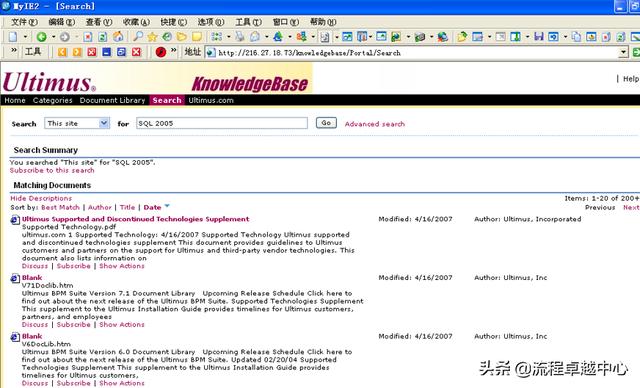This screenshot has height=388, width=640.
Task: Expand the address bar URL dropdown
Action: 623,52
